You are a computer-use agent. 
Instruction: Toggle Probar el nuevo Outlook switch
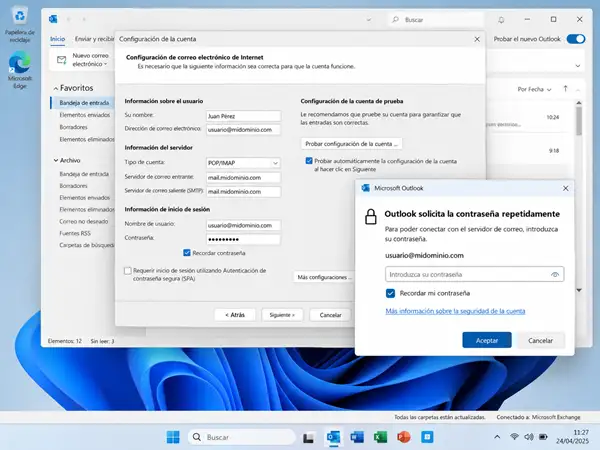point(576,39)
